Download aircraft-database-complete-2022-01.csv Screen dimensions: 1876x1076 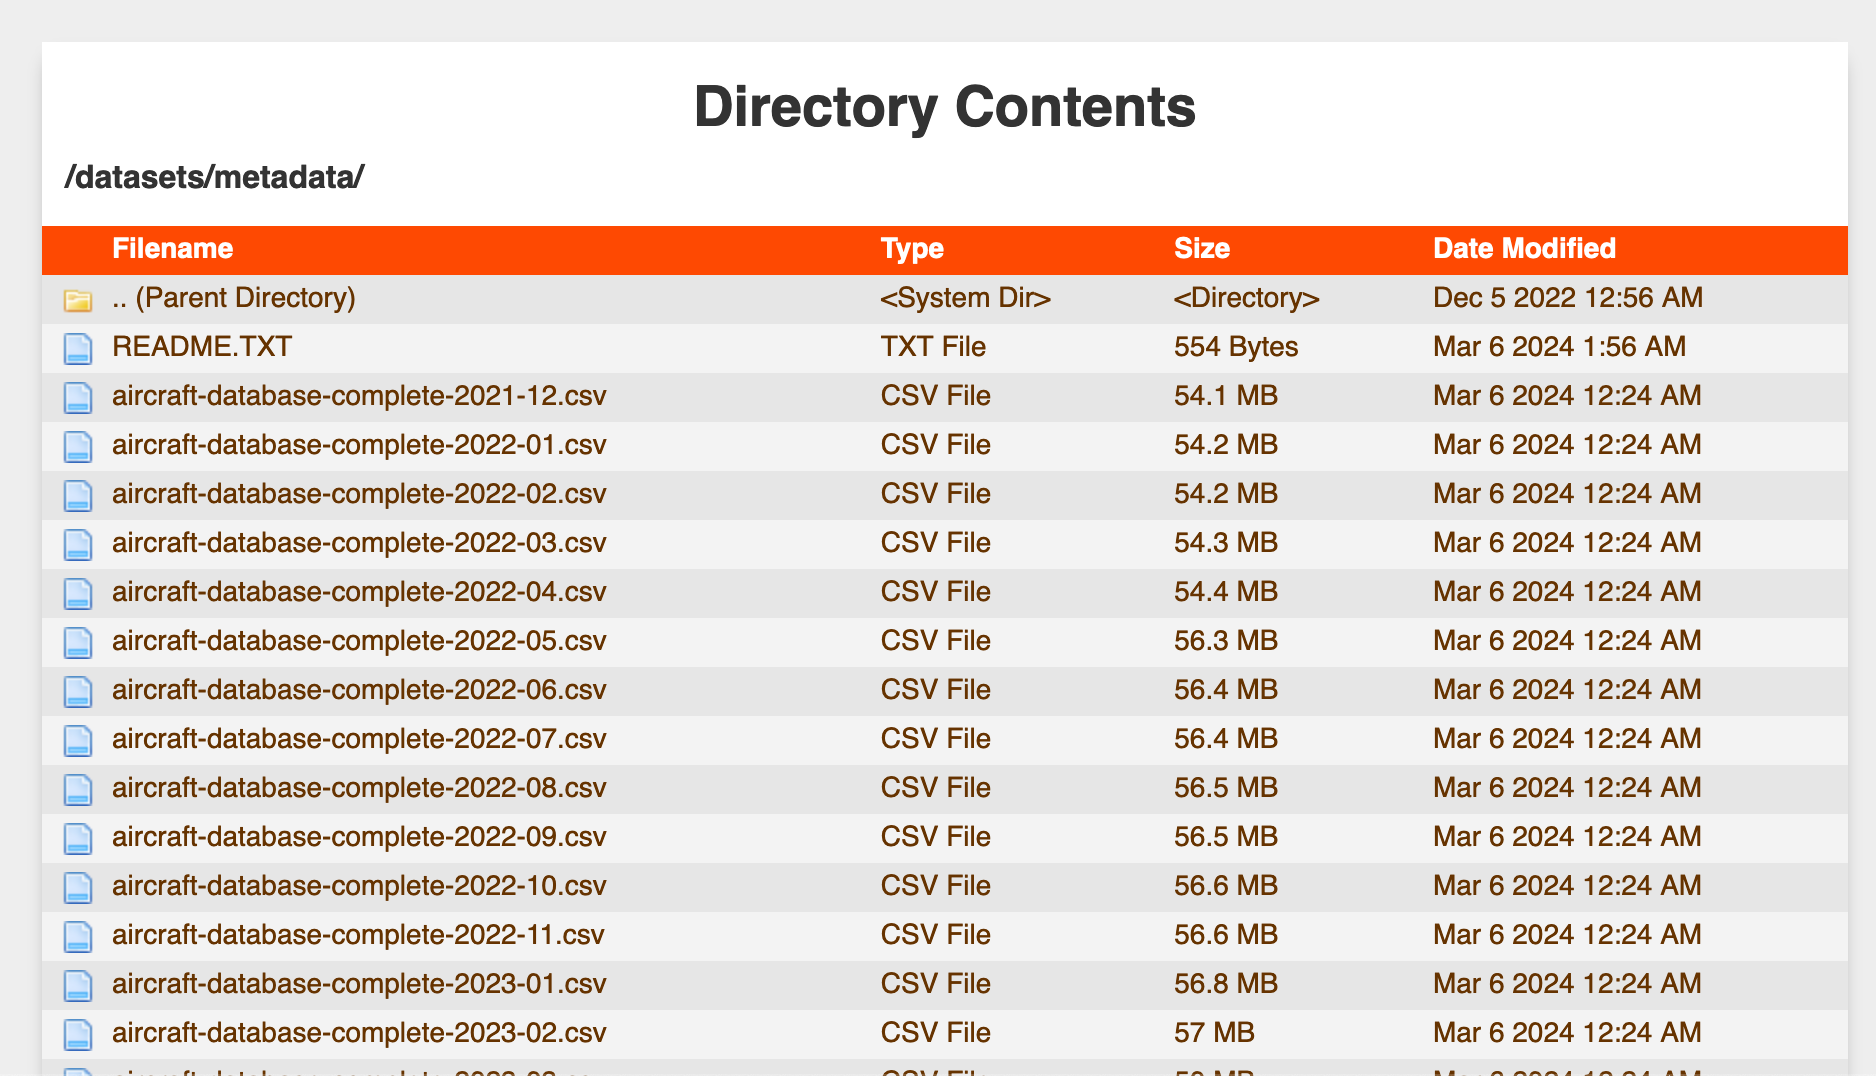tap(359, 445)
